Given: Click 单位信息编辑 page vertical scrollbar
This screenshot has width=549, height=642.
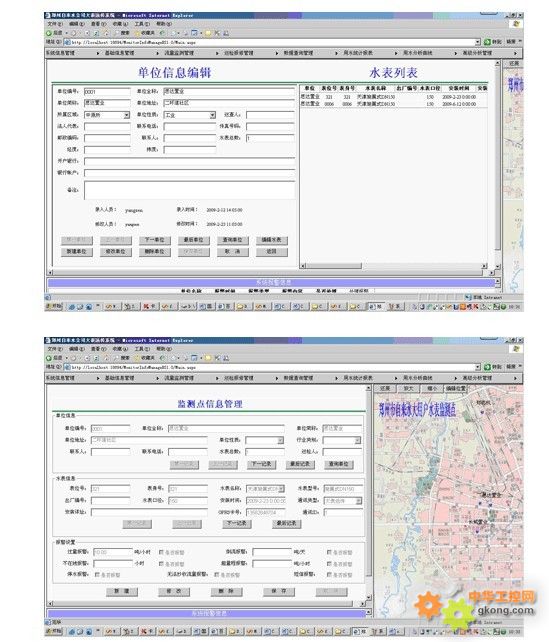Looking at the screenshot, I should (x=498, y=164).
